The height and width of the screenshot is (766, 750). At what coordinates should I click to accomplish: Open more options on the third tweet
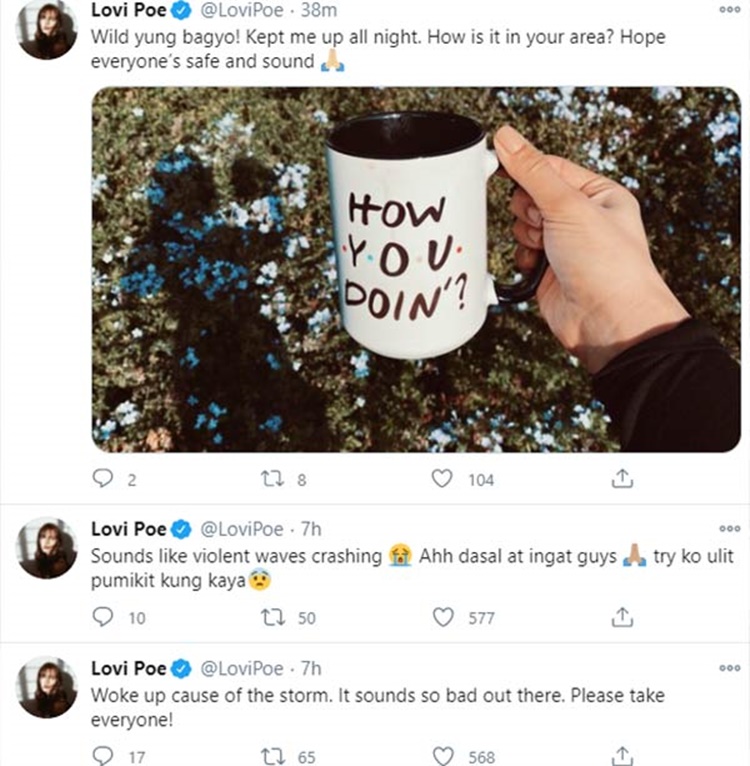click(x=729, y=667)
